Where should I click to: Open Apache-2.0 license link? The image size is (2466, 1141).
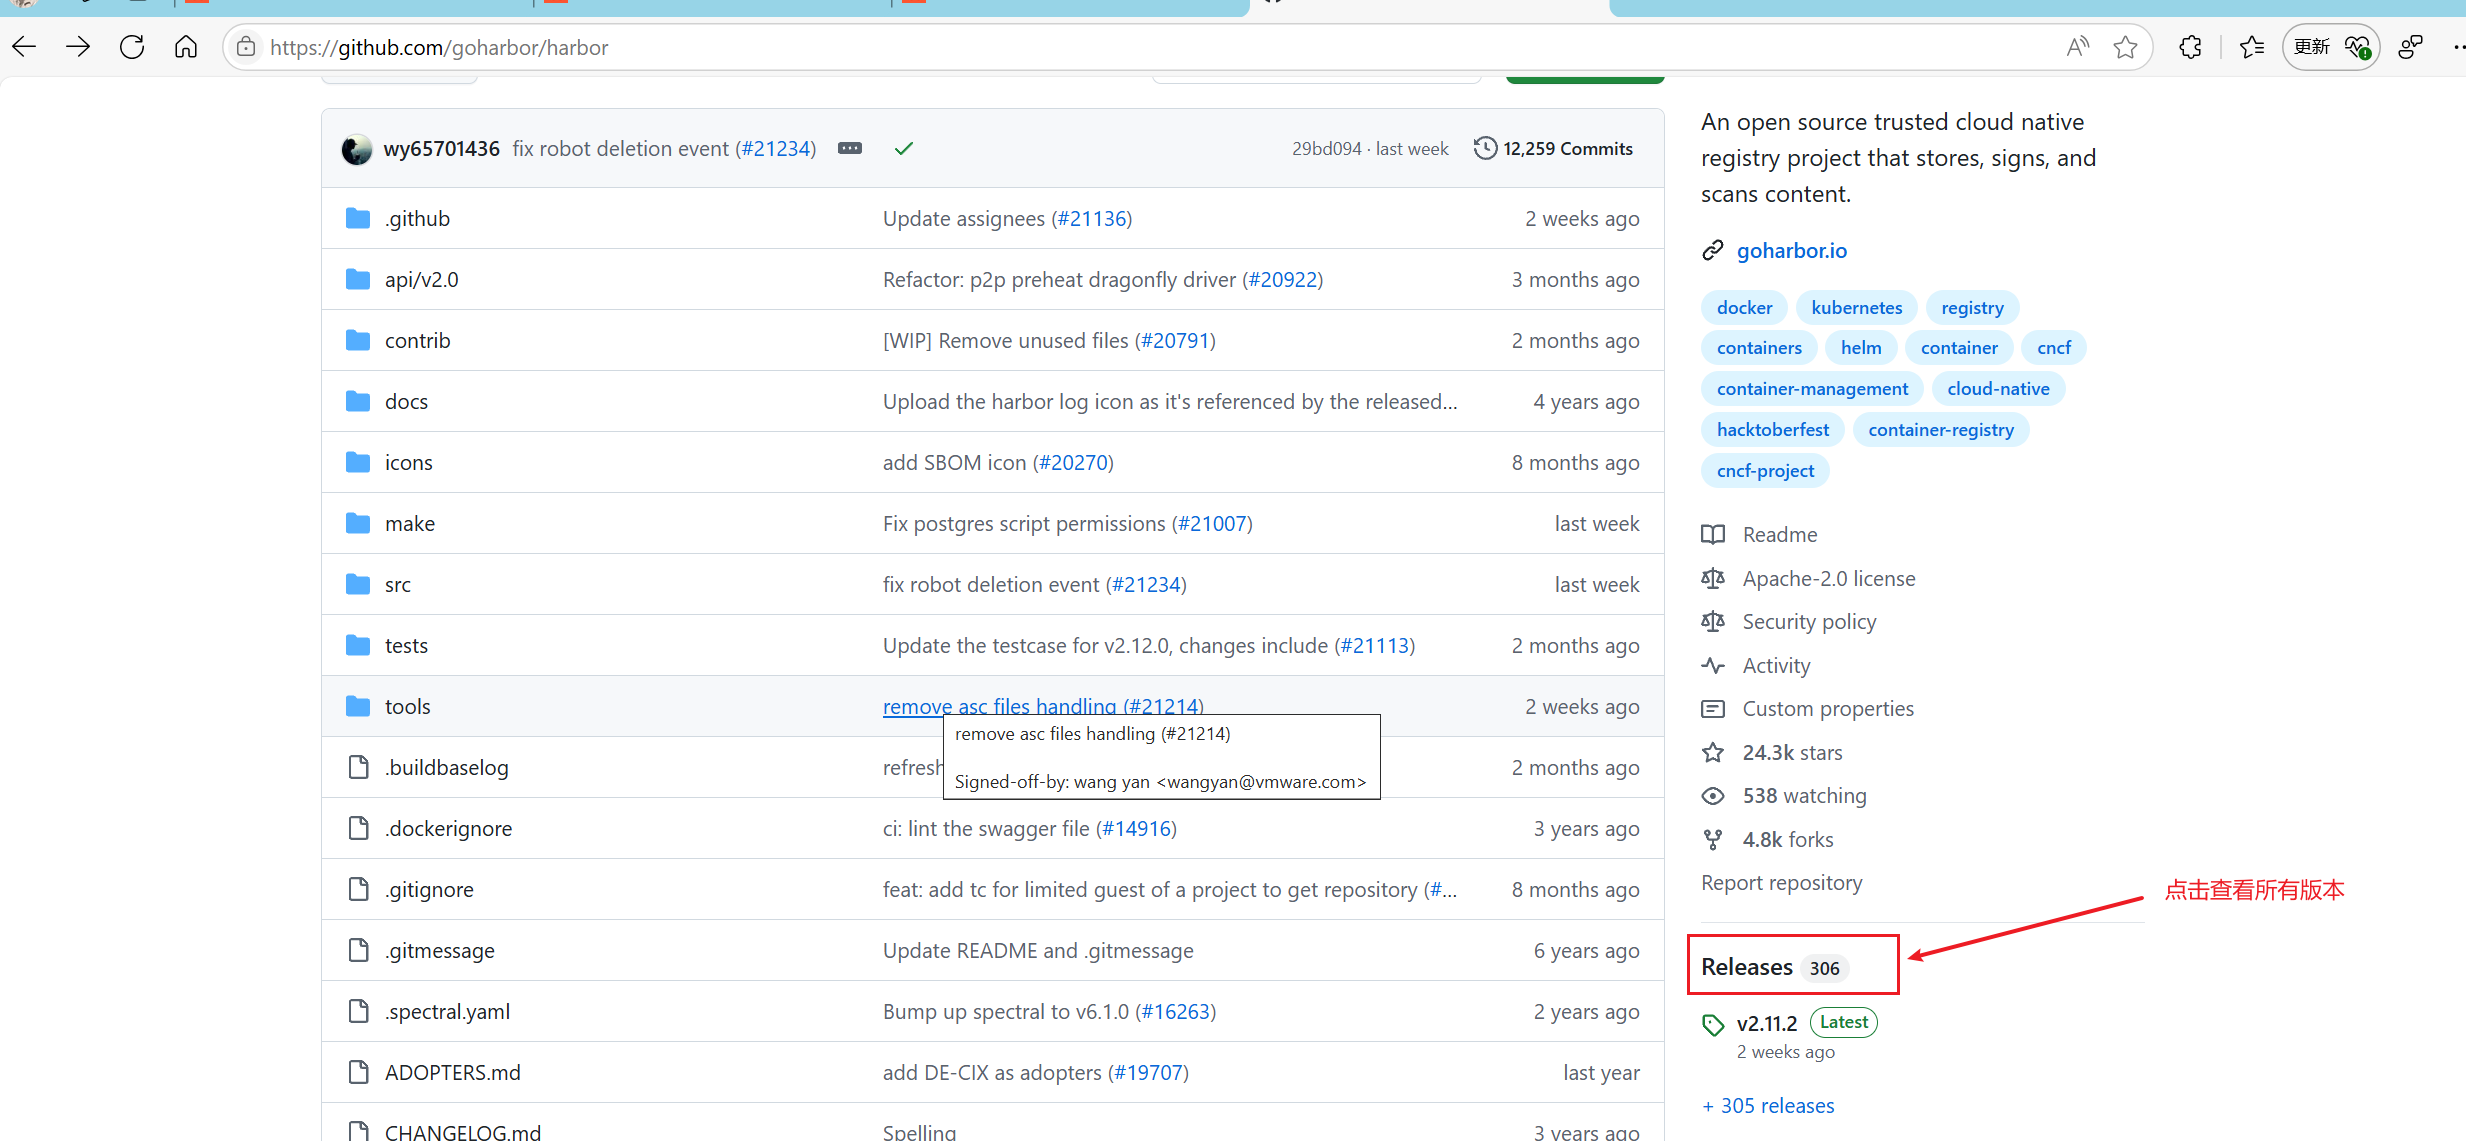point(1808,579)
